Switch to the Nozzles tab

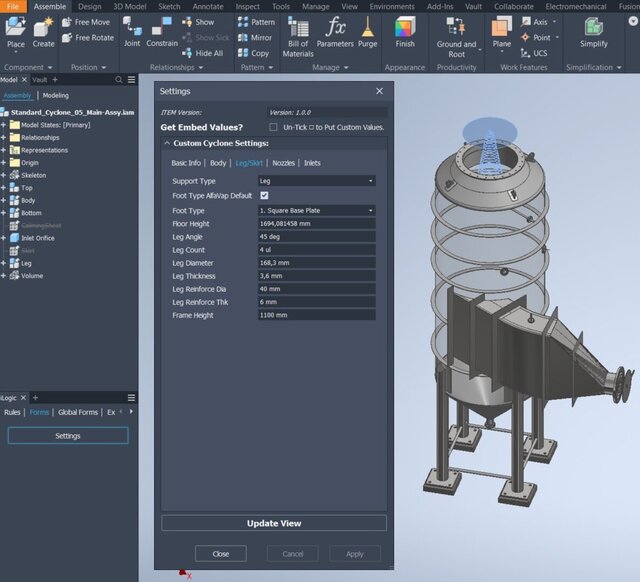tap(284, 163)
